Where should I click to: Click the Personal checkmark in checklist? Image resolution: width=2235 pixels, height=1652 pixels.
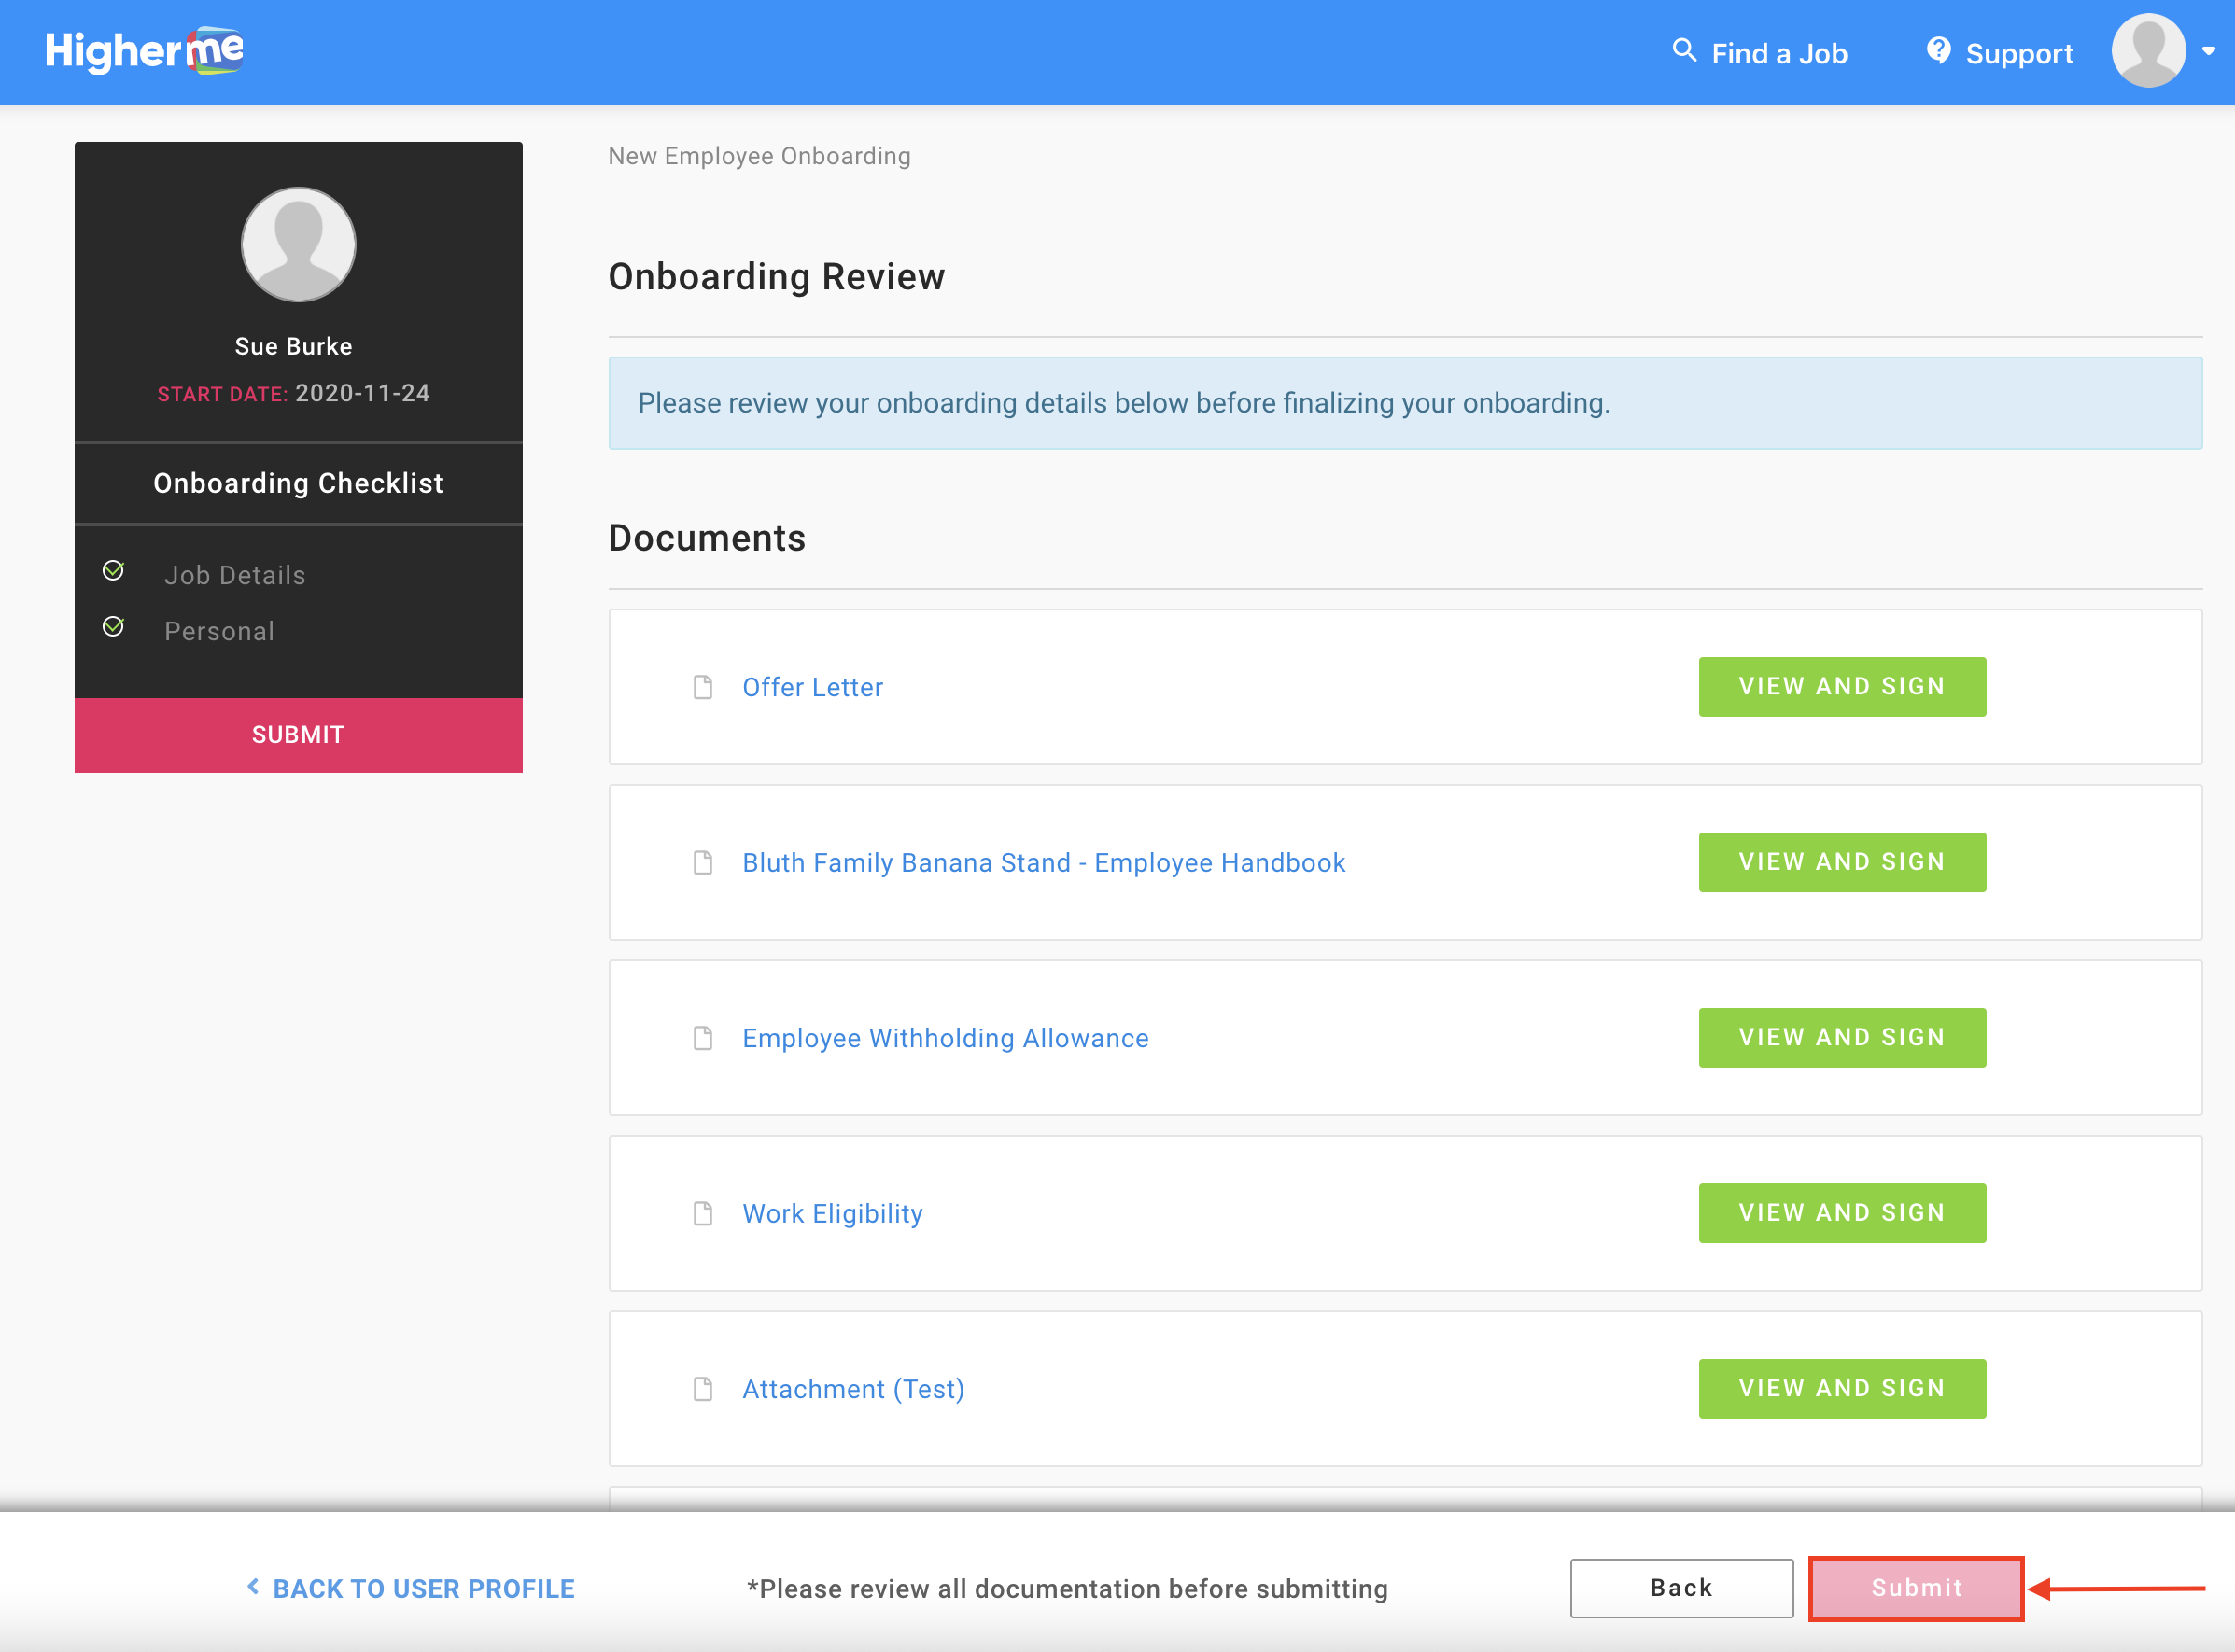tap(113, 627)
